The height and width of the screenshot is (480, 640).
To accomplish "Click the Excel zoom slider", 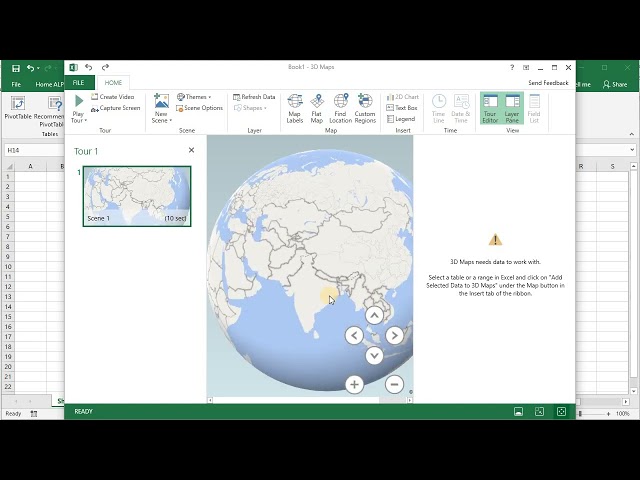I will click(580, 413).
